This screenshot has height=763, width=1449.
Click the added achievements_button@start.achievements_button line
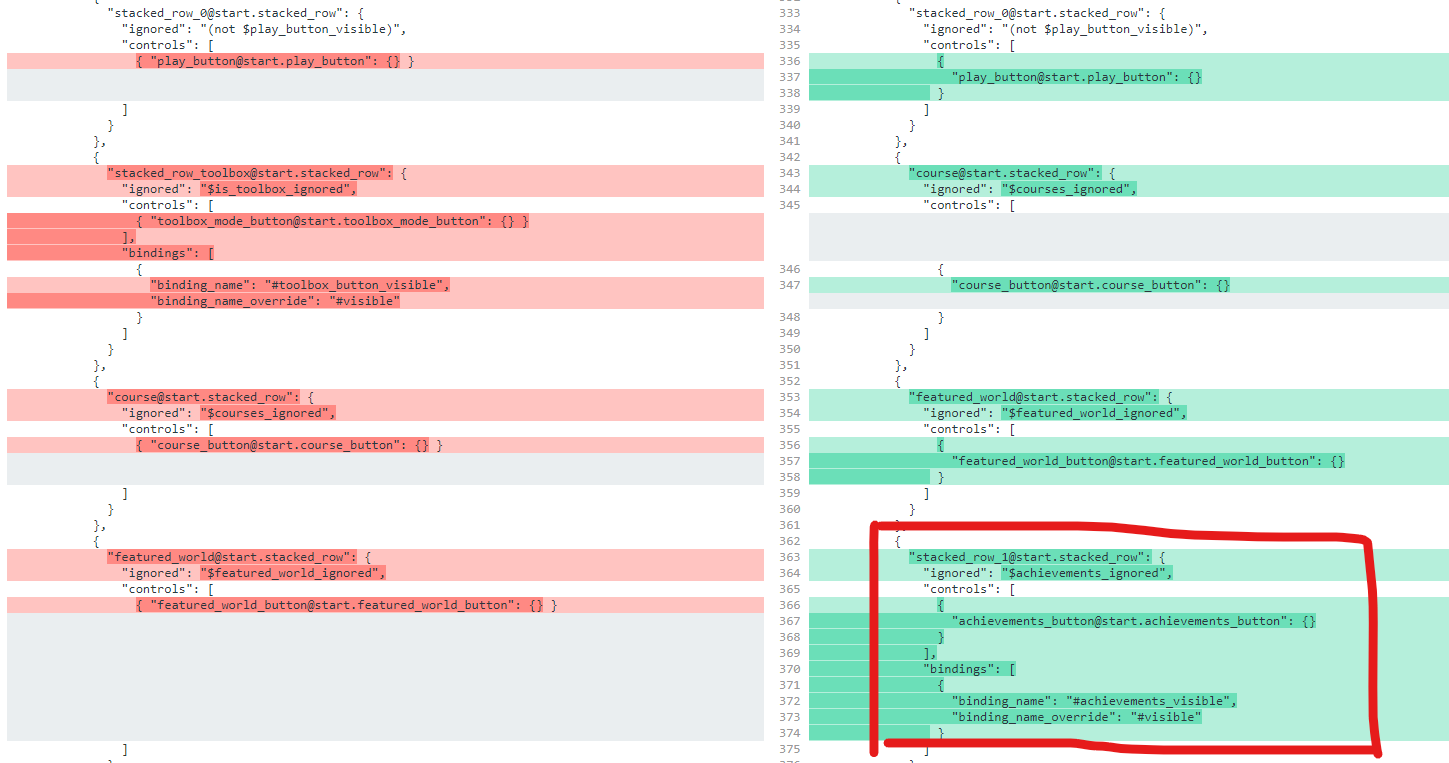tap(1133, 621)
